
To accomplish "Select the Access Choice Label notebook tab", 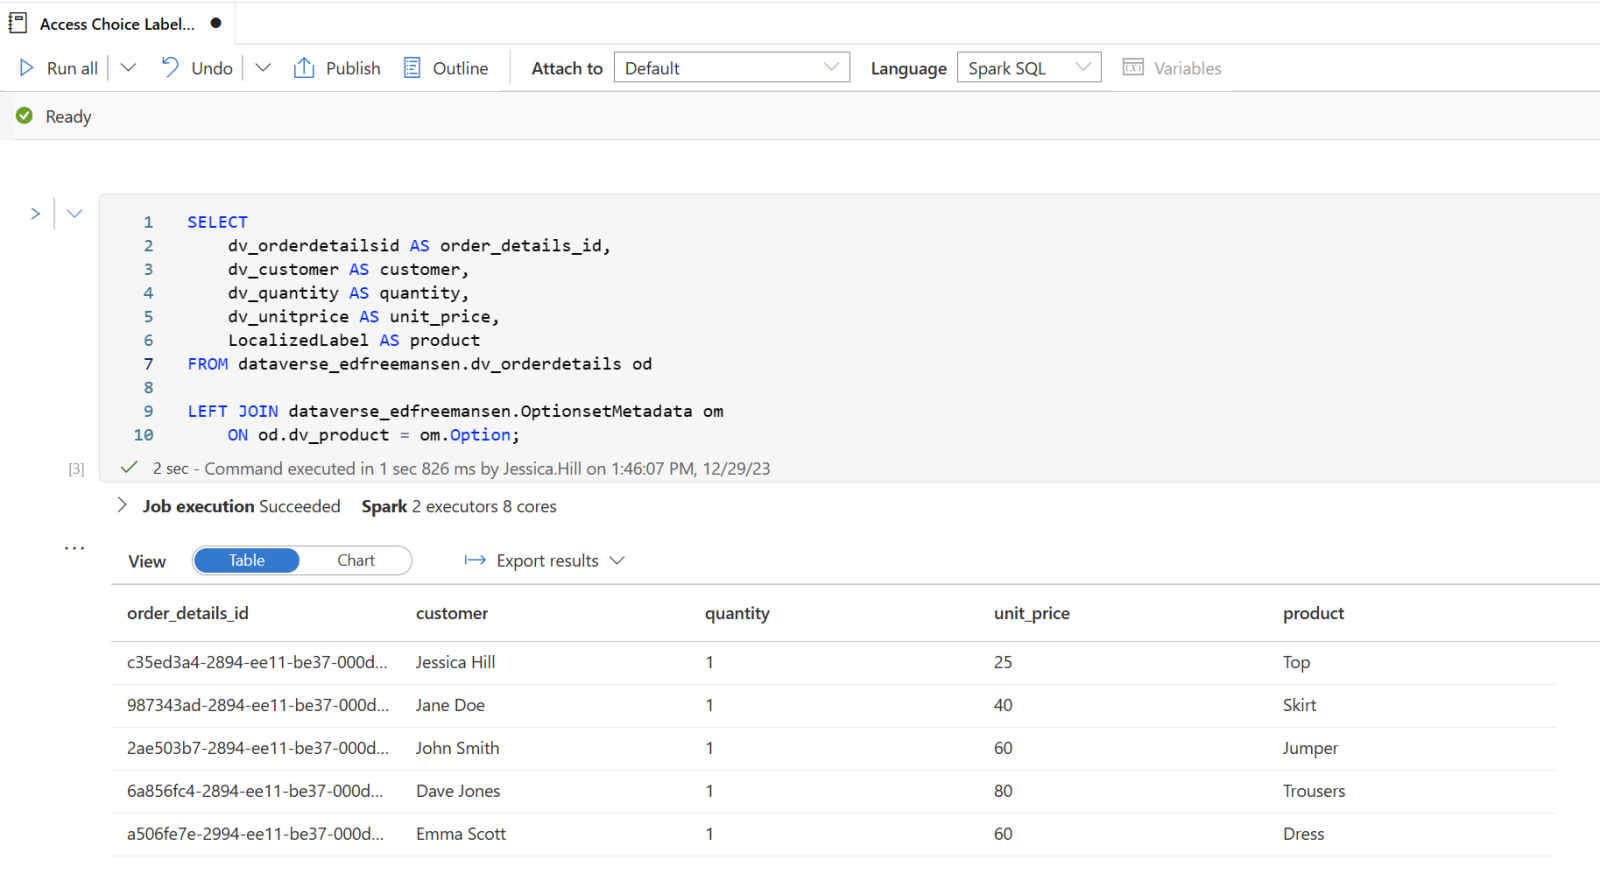I will pyautogui.click(x=118, y=24).
